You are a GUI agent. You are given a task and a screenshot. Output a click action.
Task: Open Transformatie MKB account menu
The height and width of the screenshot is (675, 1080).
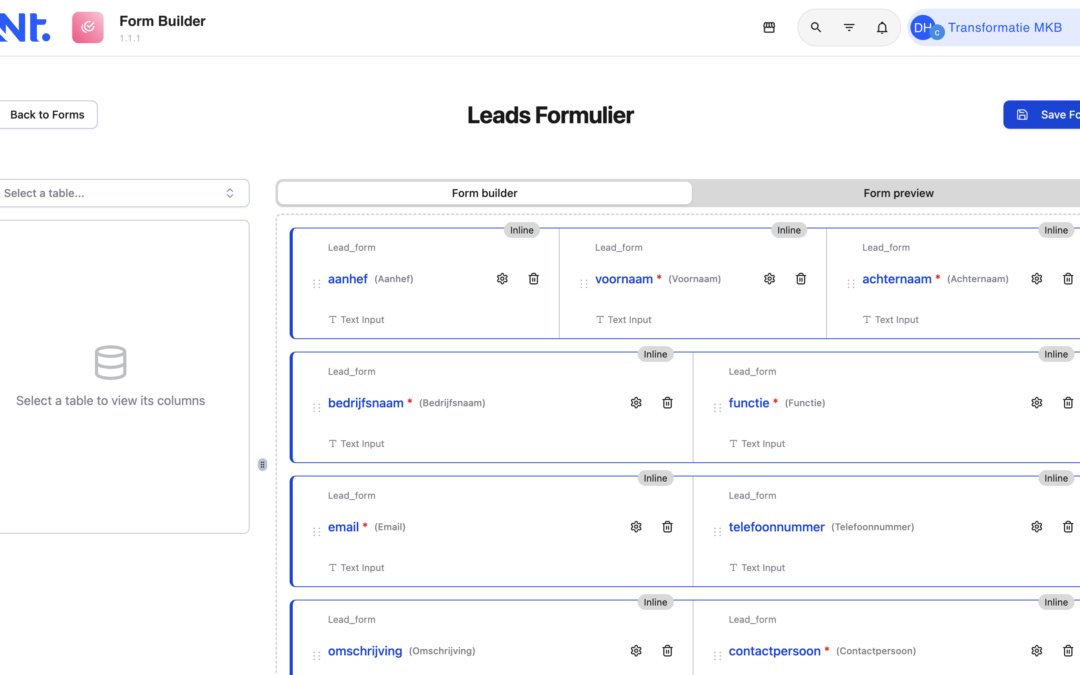[x=995, y=28]
